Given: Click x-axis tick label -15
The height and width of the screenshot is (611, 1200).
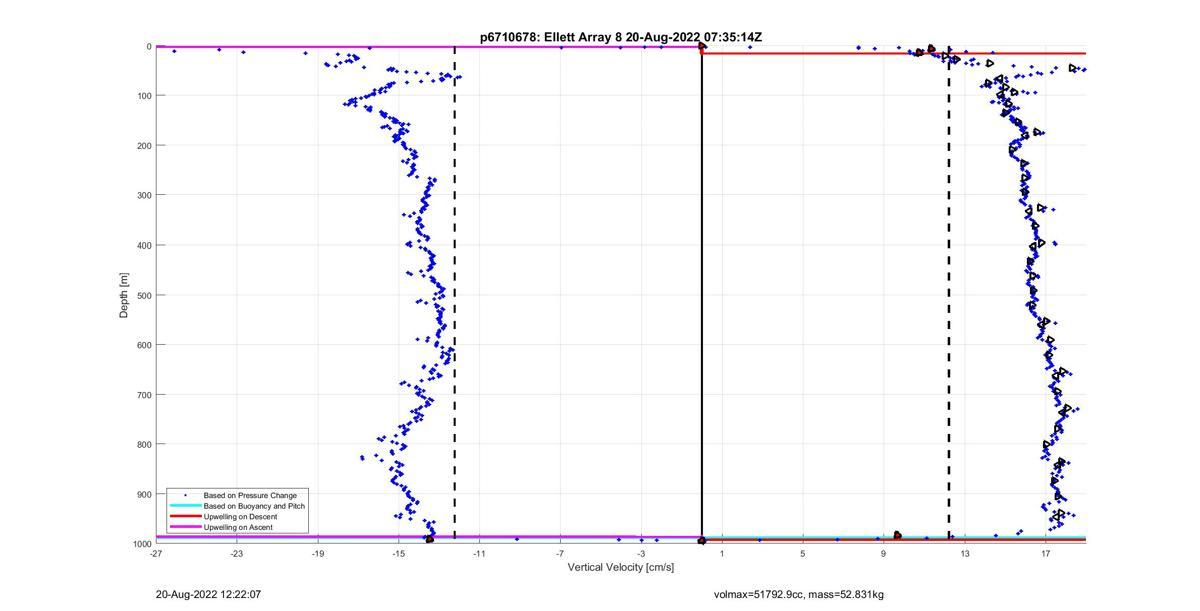Looking at the screenshot, I should (398, 553).
